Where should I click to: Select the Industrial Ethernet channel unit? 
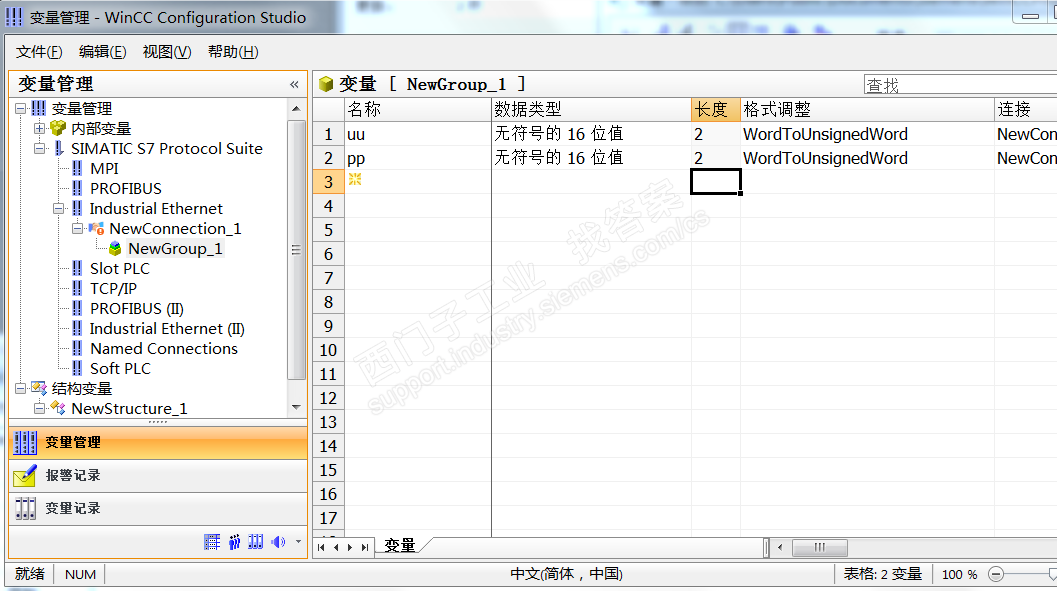click(x=156, y=209)
